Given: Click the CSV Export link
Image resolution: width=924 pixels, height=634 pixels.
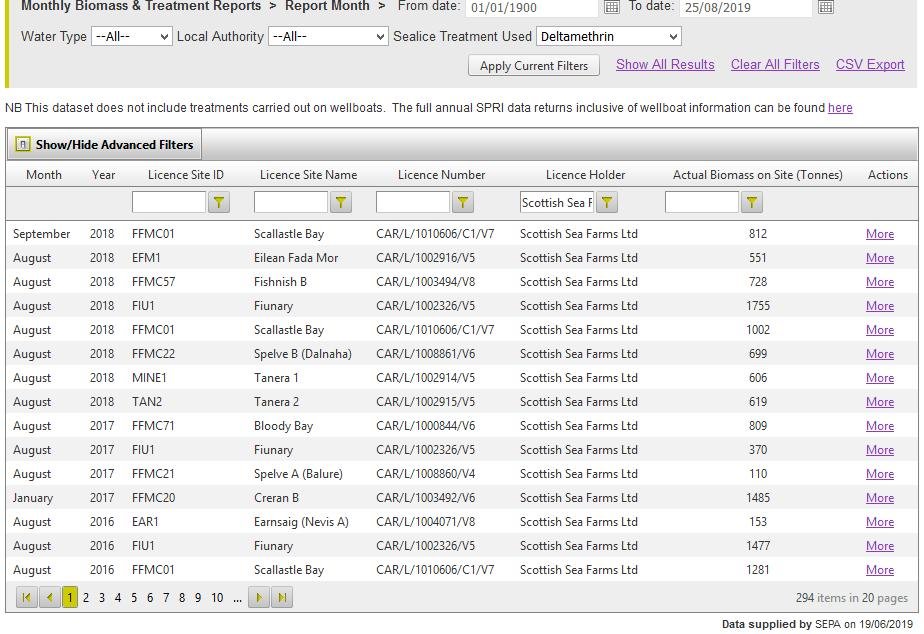Looking at the screenshot, I should click(x=870, y=65).
